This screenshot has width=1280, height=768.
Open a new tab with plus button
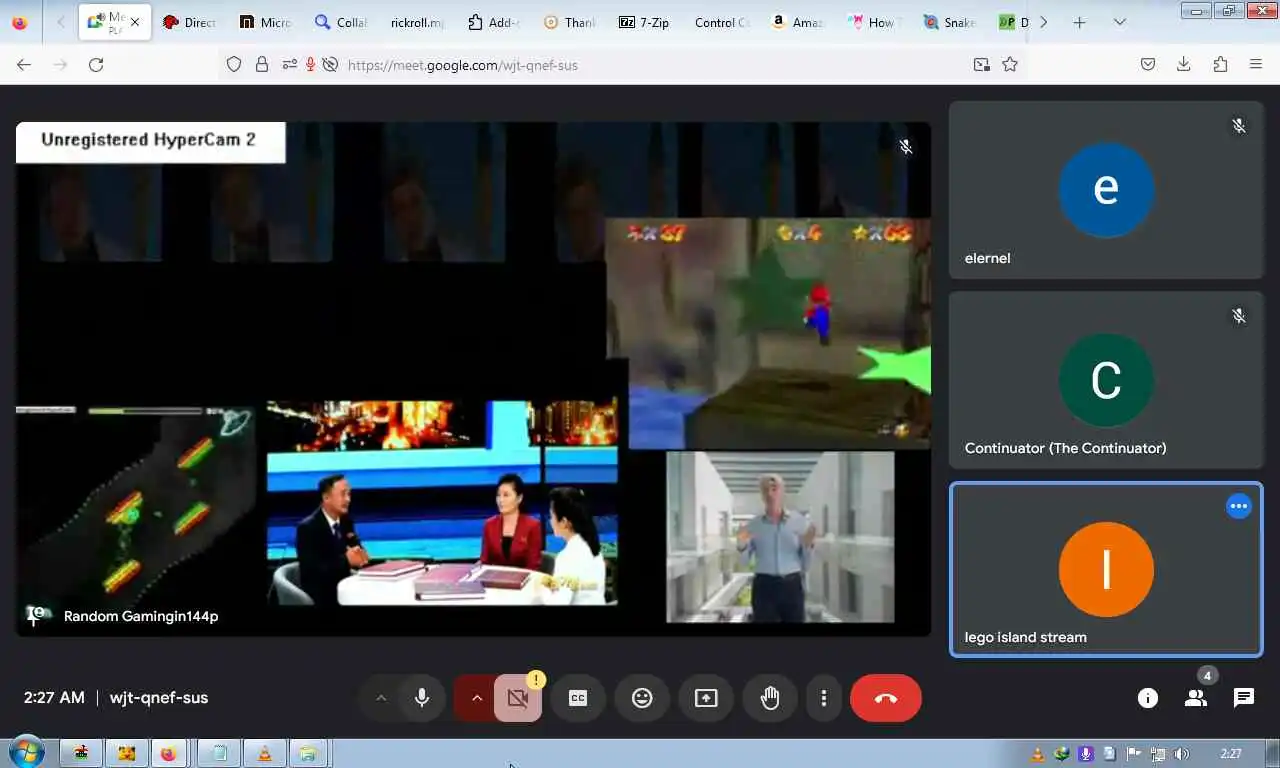coord(1079,22)
